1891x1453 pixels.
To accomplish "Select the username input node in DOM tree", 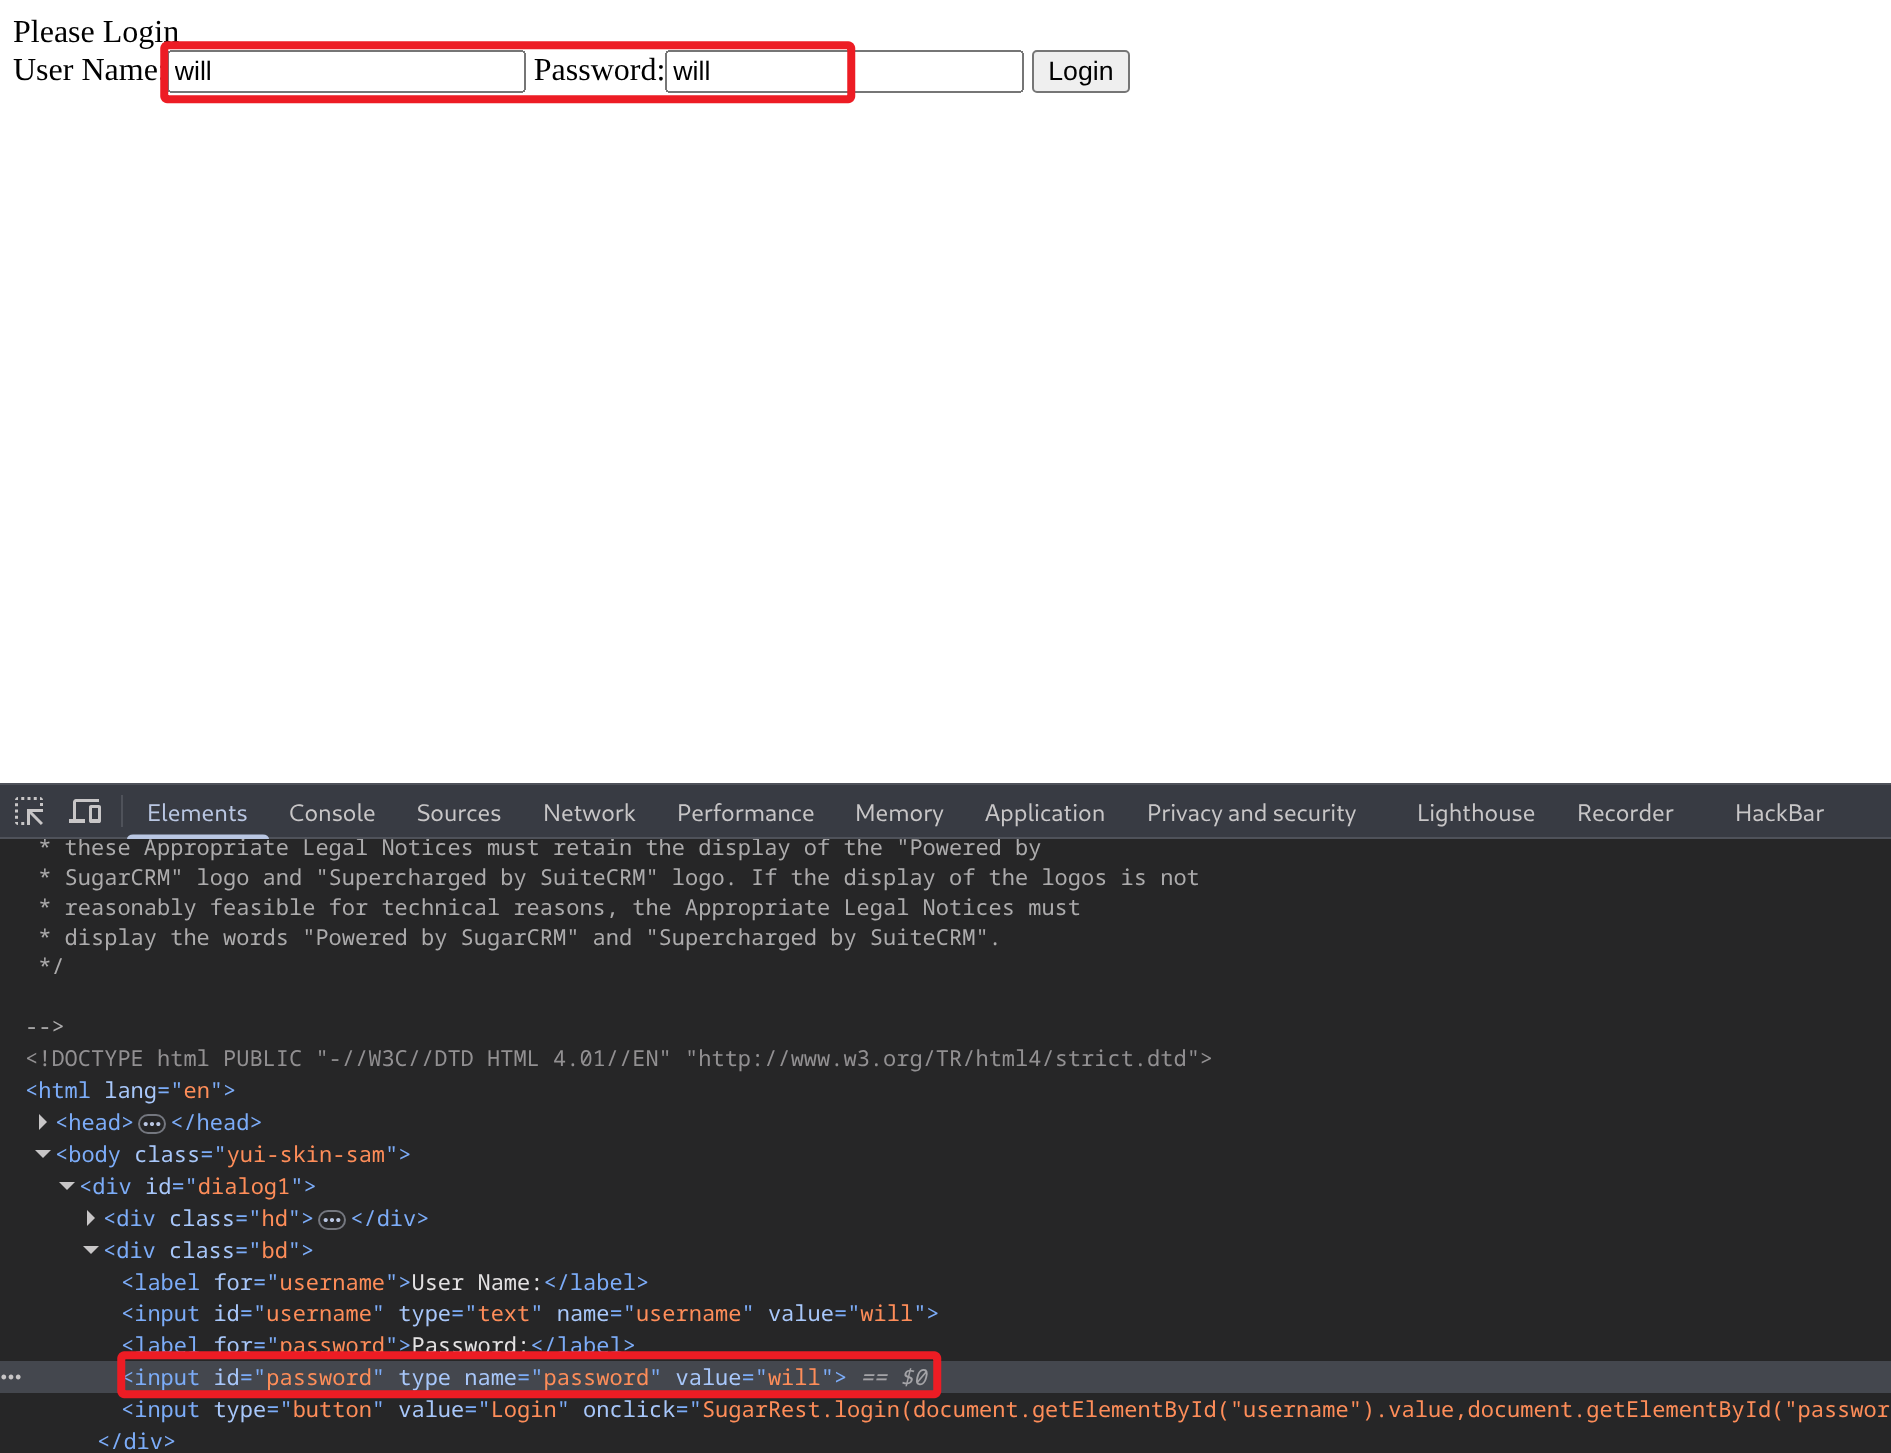I will [x=529, y=1313].
